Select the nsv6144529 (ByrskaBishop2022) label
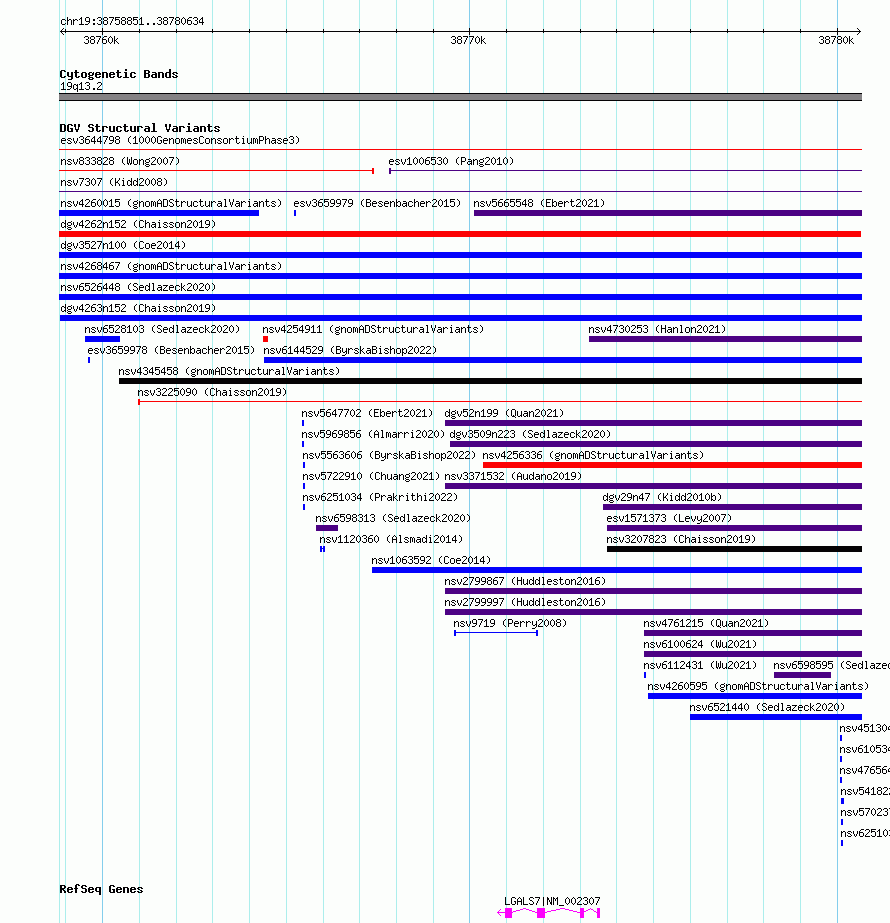Image resolution: width=890 pixels, height=923 pixels. tap(350, 350)
